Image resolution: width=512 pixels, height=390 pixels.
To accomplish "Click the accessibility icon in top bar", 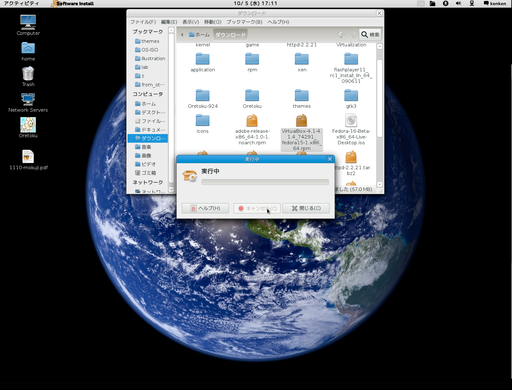I will click(x=446, y=3).
